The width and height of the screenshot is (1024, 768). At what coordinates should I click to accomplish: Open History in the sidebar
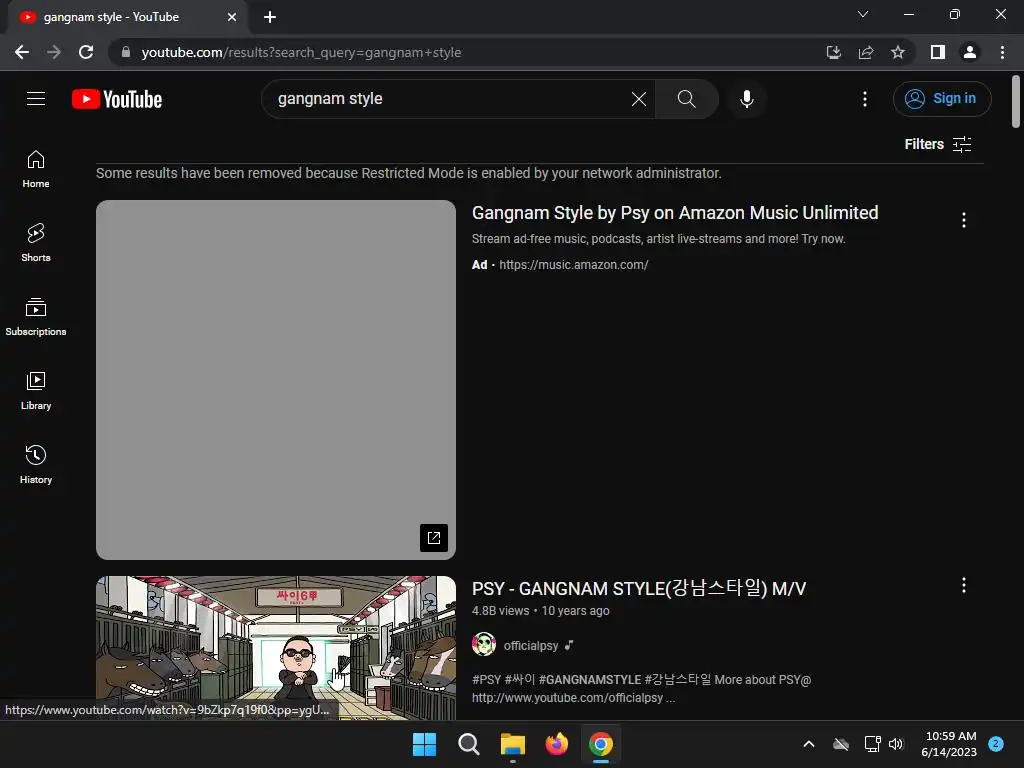click(x=36, y=464)
